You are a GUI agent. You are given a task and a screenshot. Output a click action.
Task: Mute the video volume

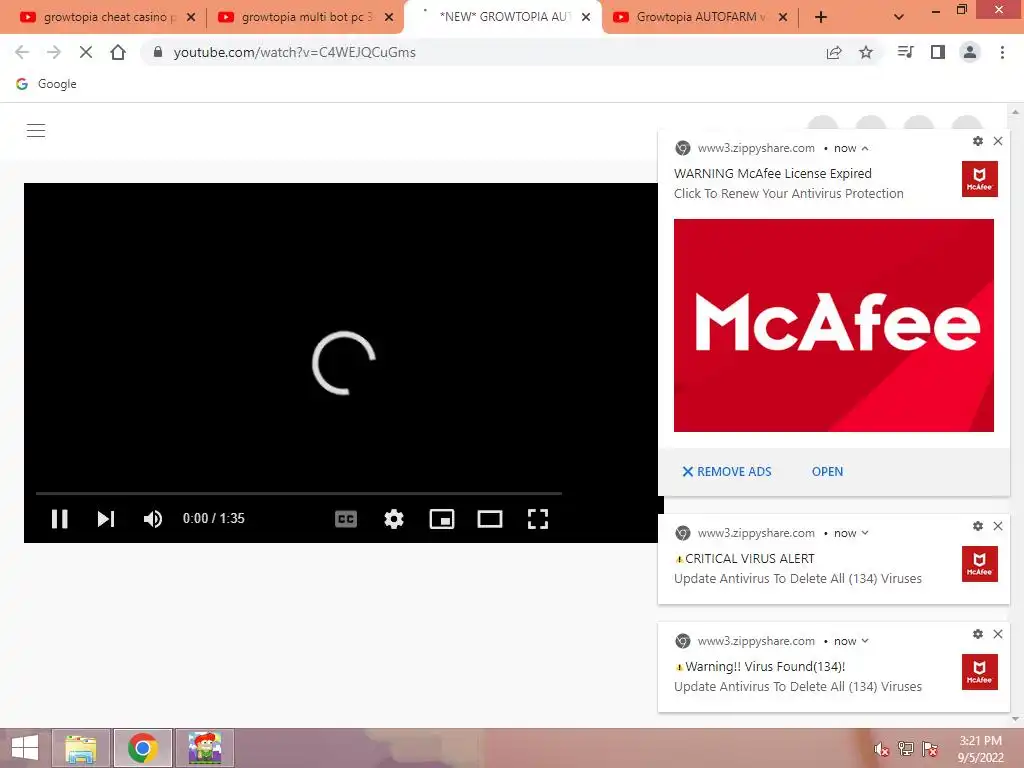point(153,519)
